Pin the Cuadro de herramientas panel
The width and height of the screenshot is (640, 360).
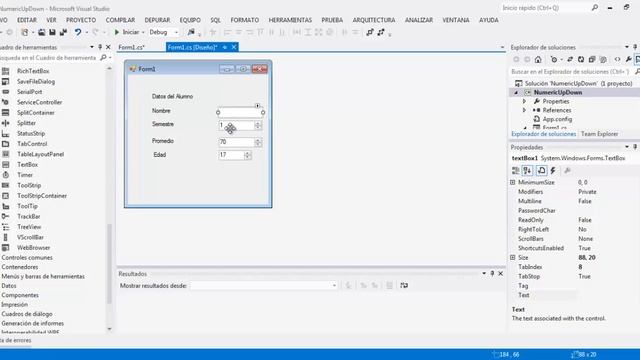coord(100,47)
